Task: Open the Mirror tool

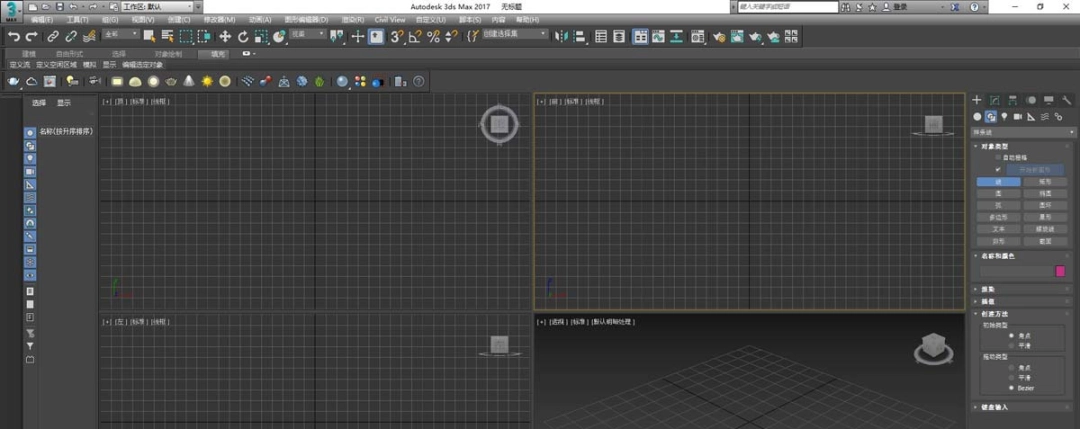Action: click(561, 36)
